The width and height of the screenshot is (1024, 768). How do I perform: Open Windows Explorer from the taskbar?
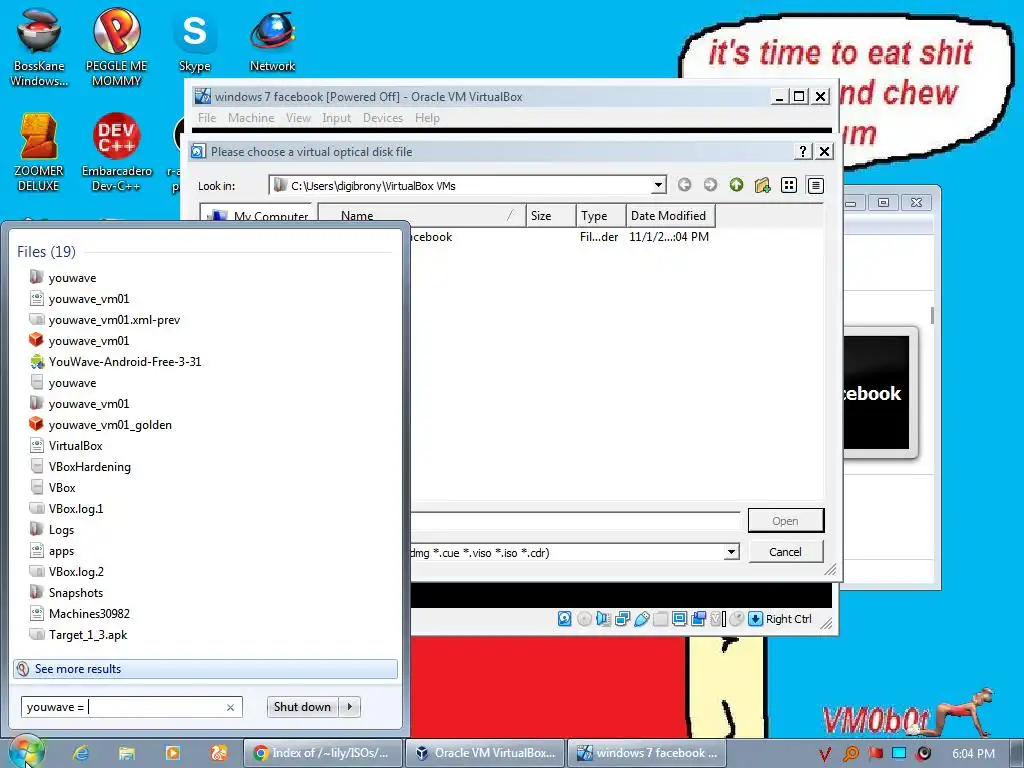click(x=127, y=753)
